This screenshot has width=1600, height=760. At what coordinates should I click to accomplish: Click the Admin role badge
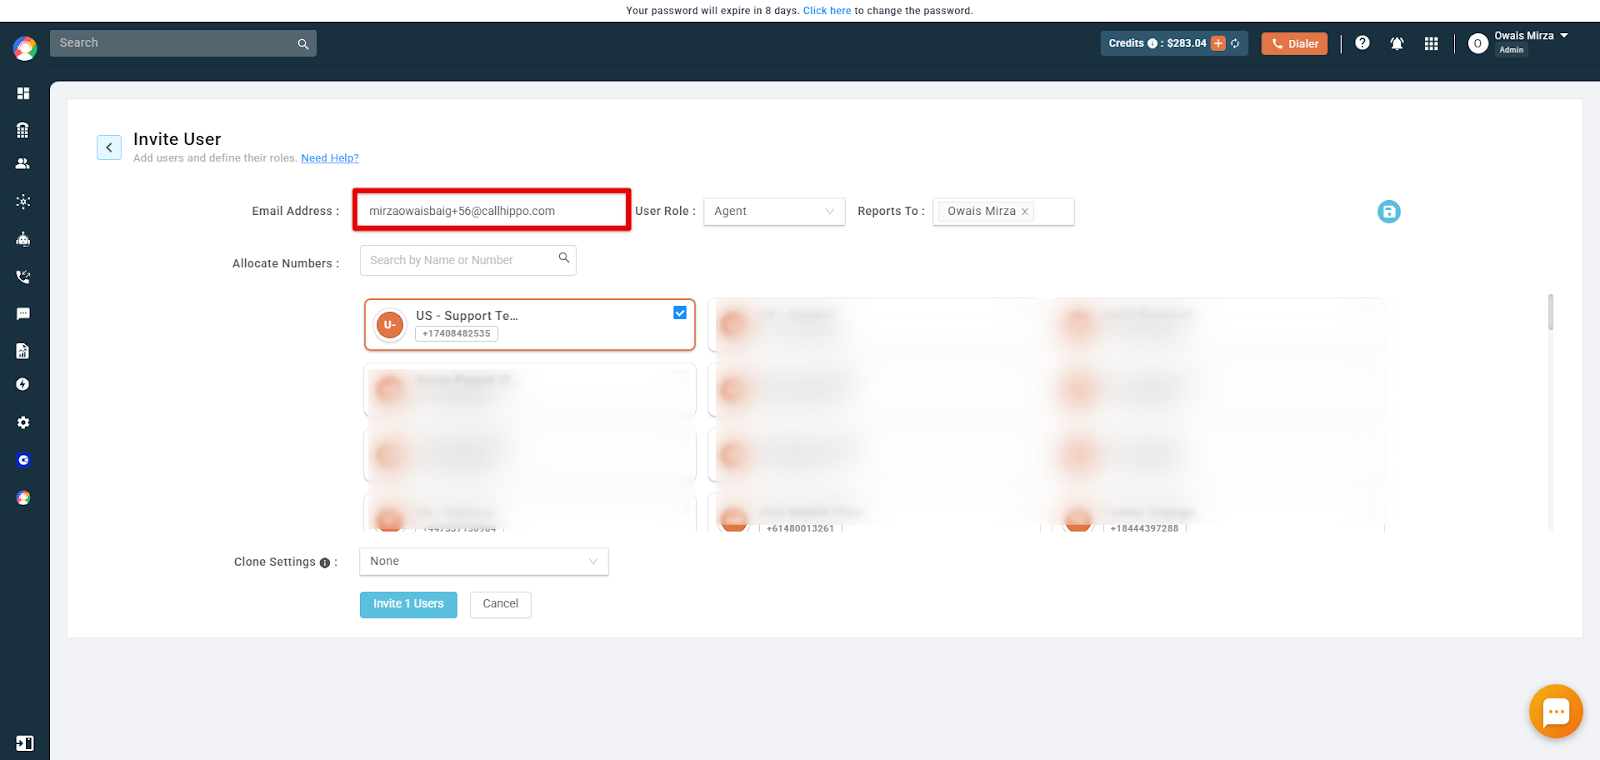(x=1511, y=50)
